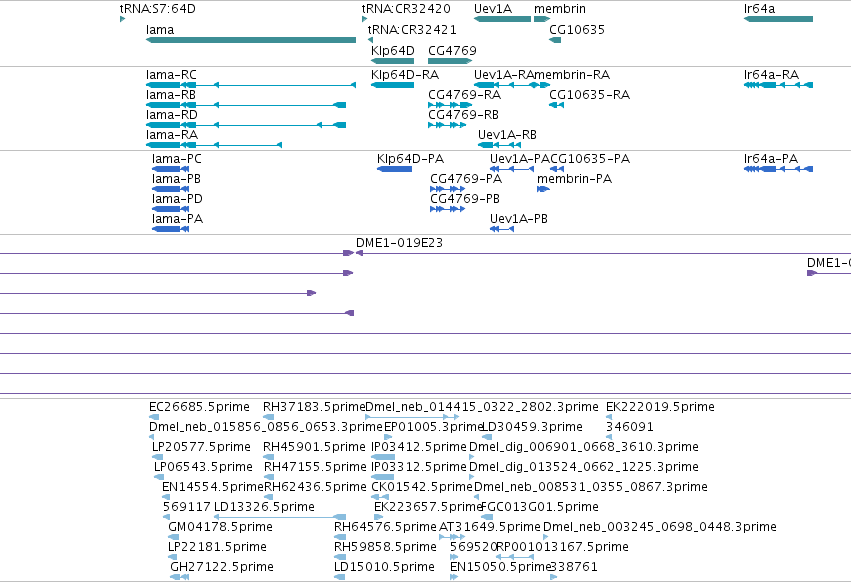
Task: Click the lama-RA transcript label
Action: tap(172, 135)
